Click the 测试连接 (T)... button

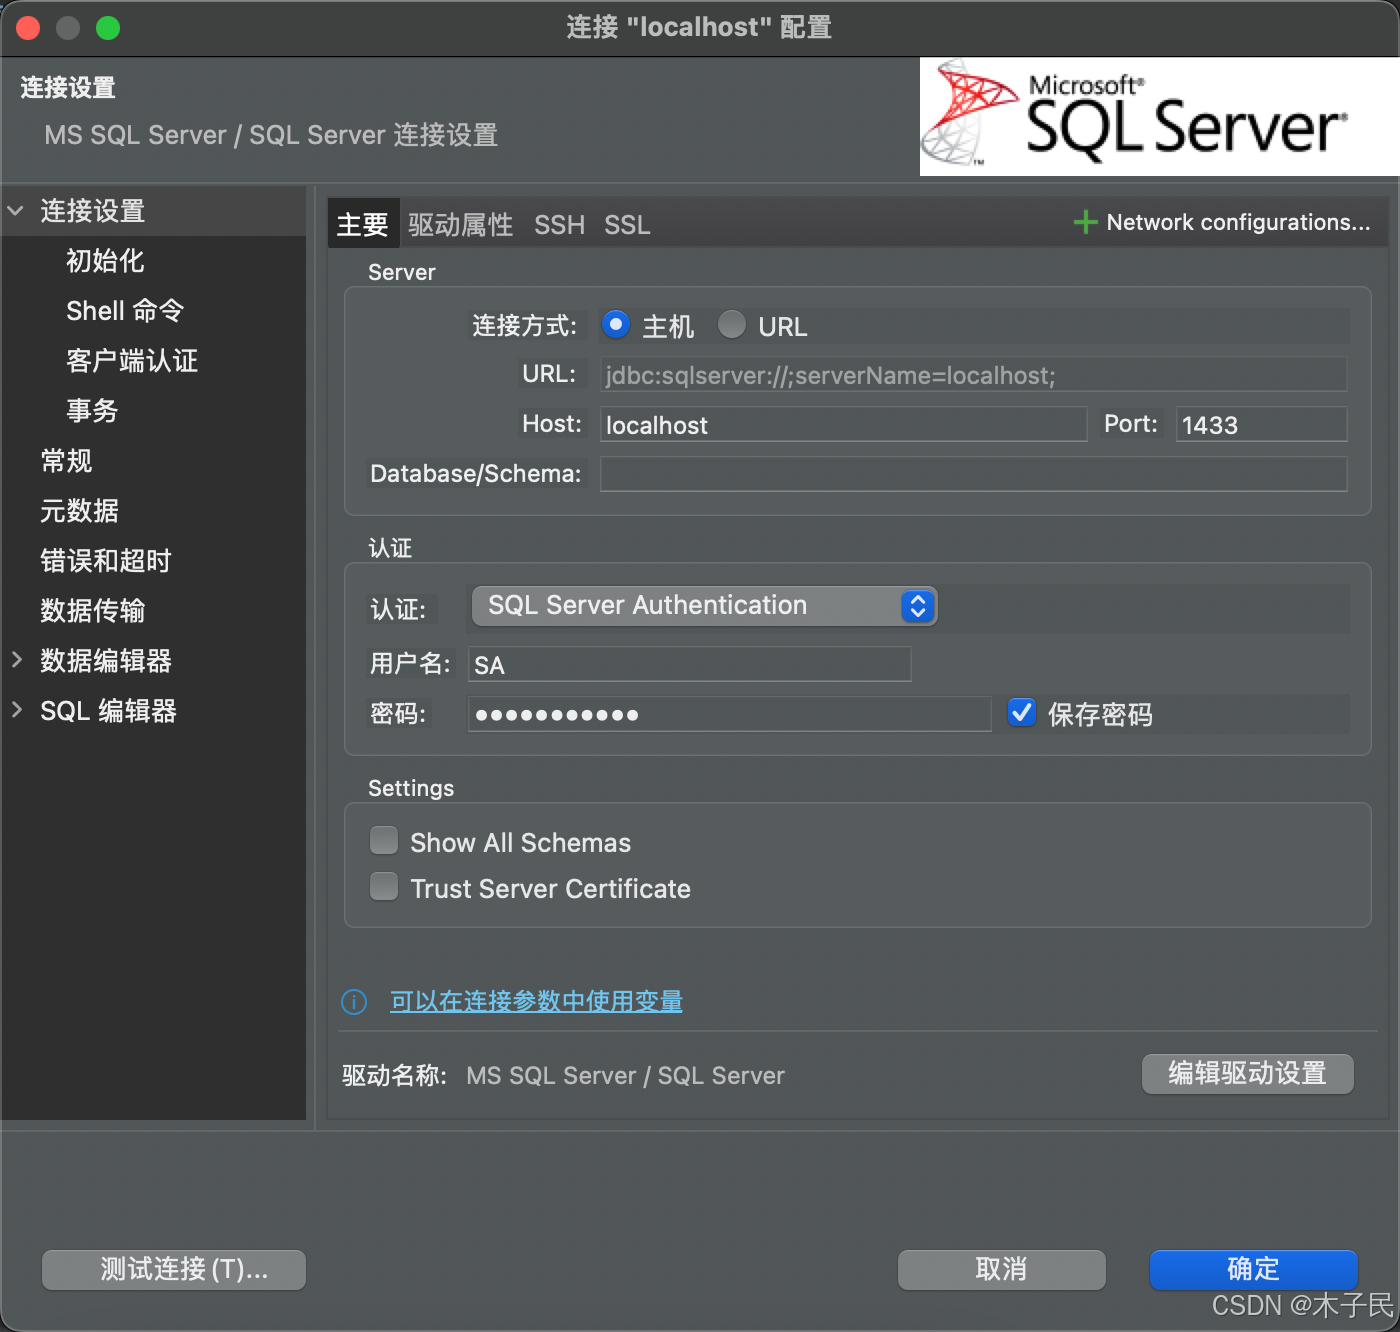[174, 1270]
